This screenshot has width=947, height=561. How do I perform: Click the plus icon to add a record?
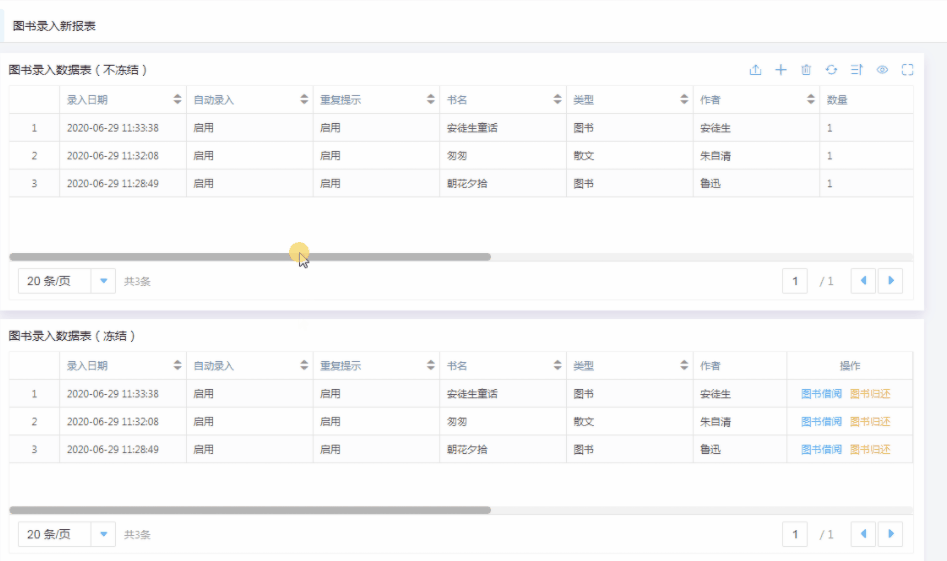point(781,70)
